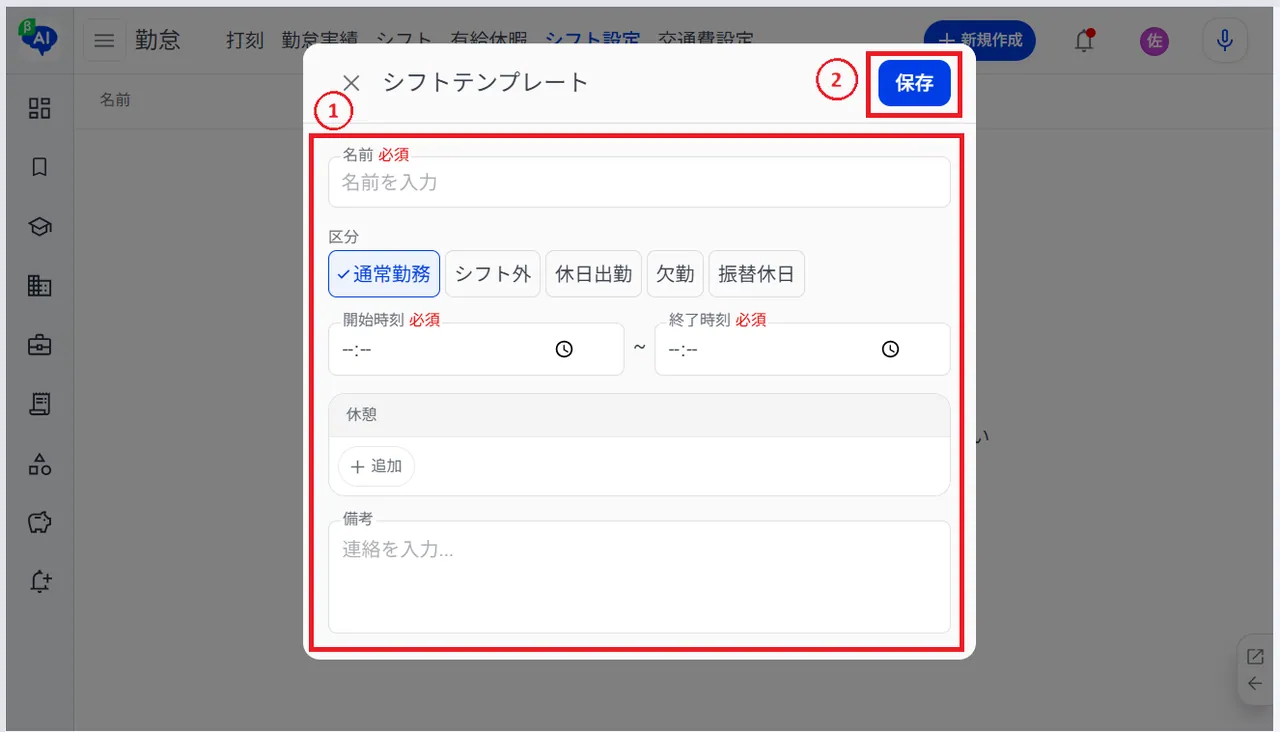Switch to 勤怠実績 tab
The height and width of the screenshot is (732, 1280).
319,40
